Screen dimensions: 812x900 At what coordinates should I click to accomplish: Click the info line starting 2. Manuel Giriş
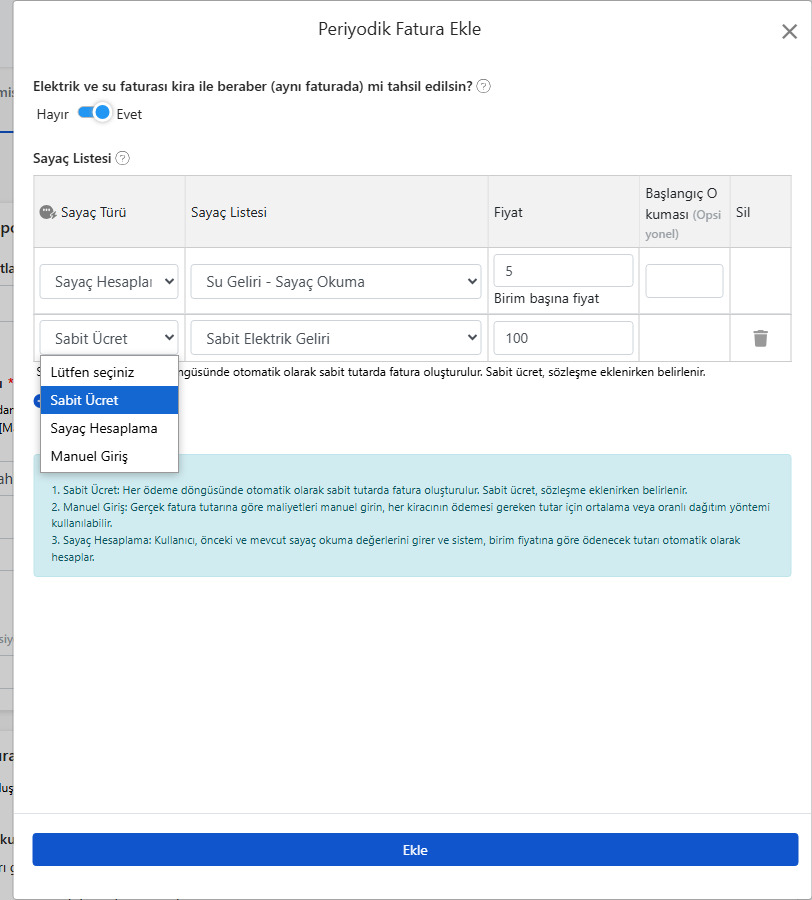[410, 515]
